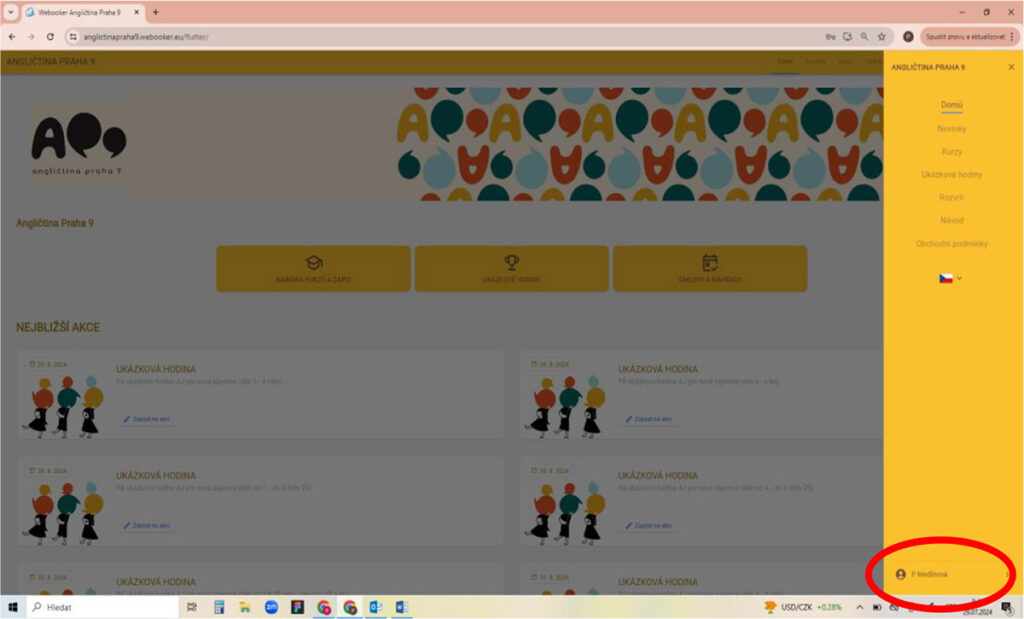
Task: Close the yellow side menu drawer
Action: click(1011, 67)
